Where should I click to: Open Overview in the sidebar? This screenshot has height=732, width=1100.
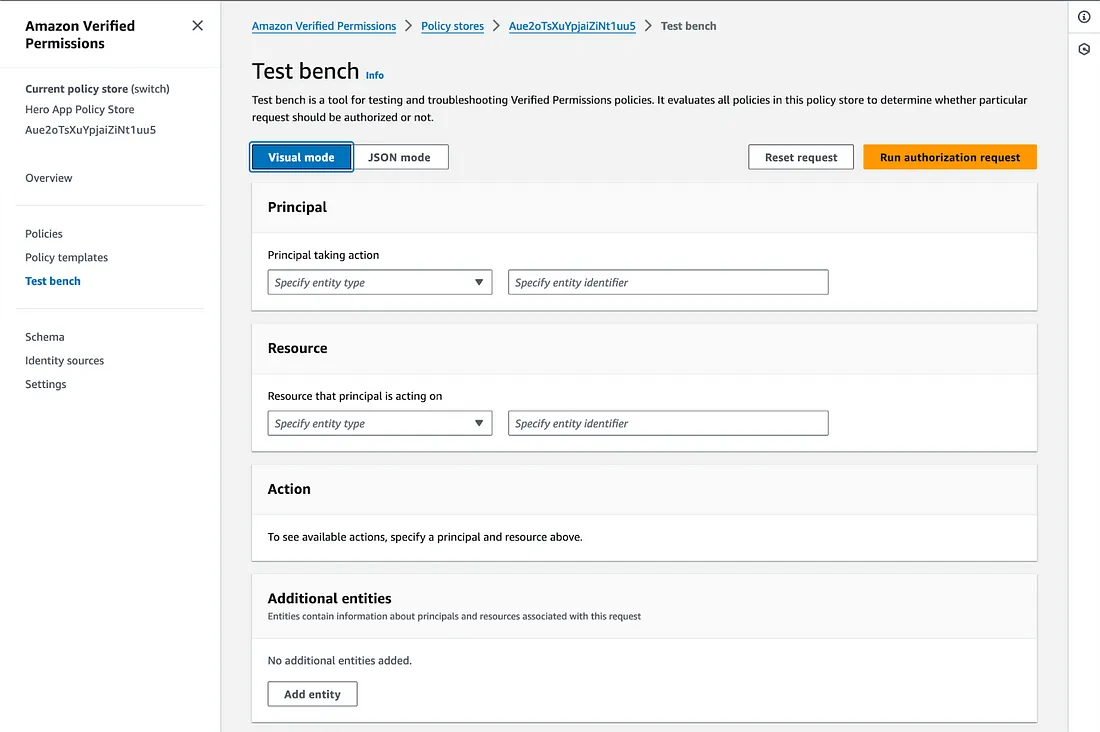[x=48, y=178]
